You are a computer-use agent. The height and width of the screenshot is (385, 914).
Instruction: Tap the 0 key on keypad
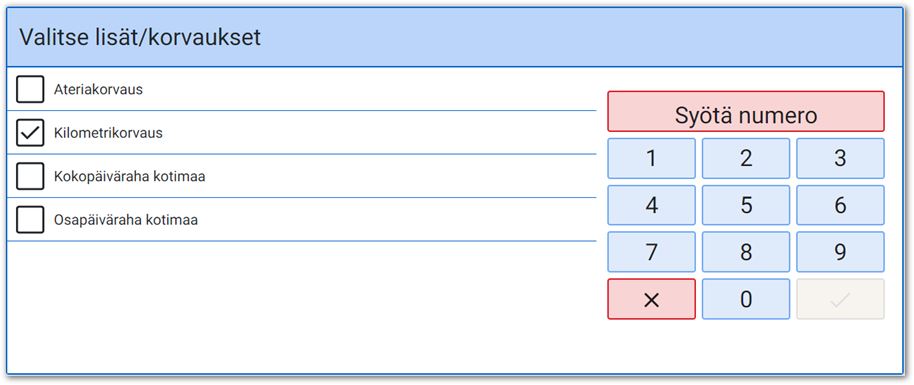coord(746,299)
